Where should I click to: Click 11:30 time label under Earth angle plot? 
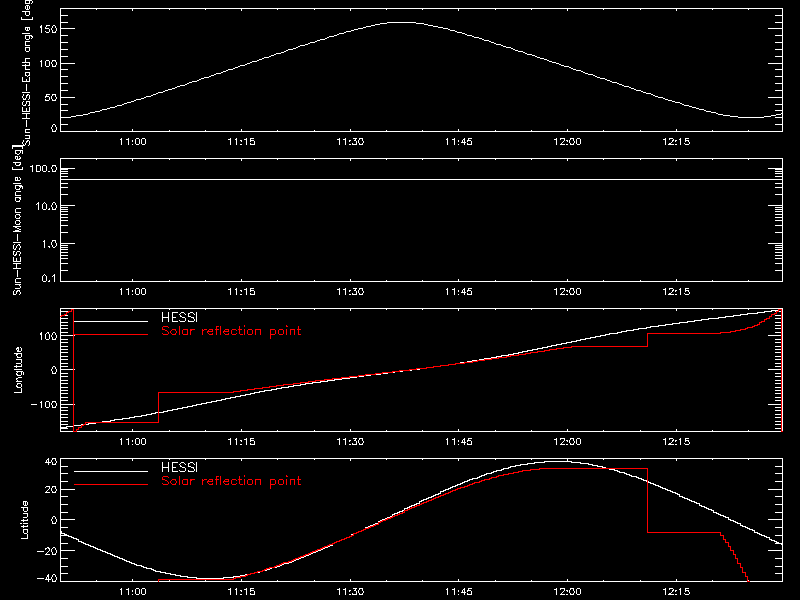(350, 142)
